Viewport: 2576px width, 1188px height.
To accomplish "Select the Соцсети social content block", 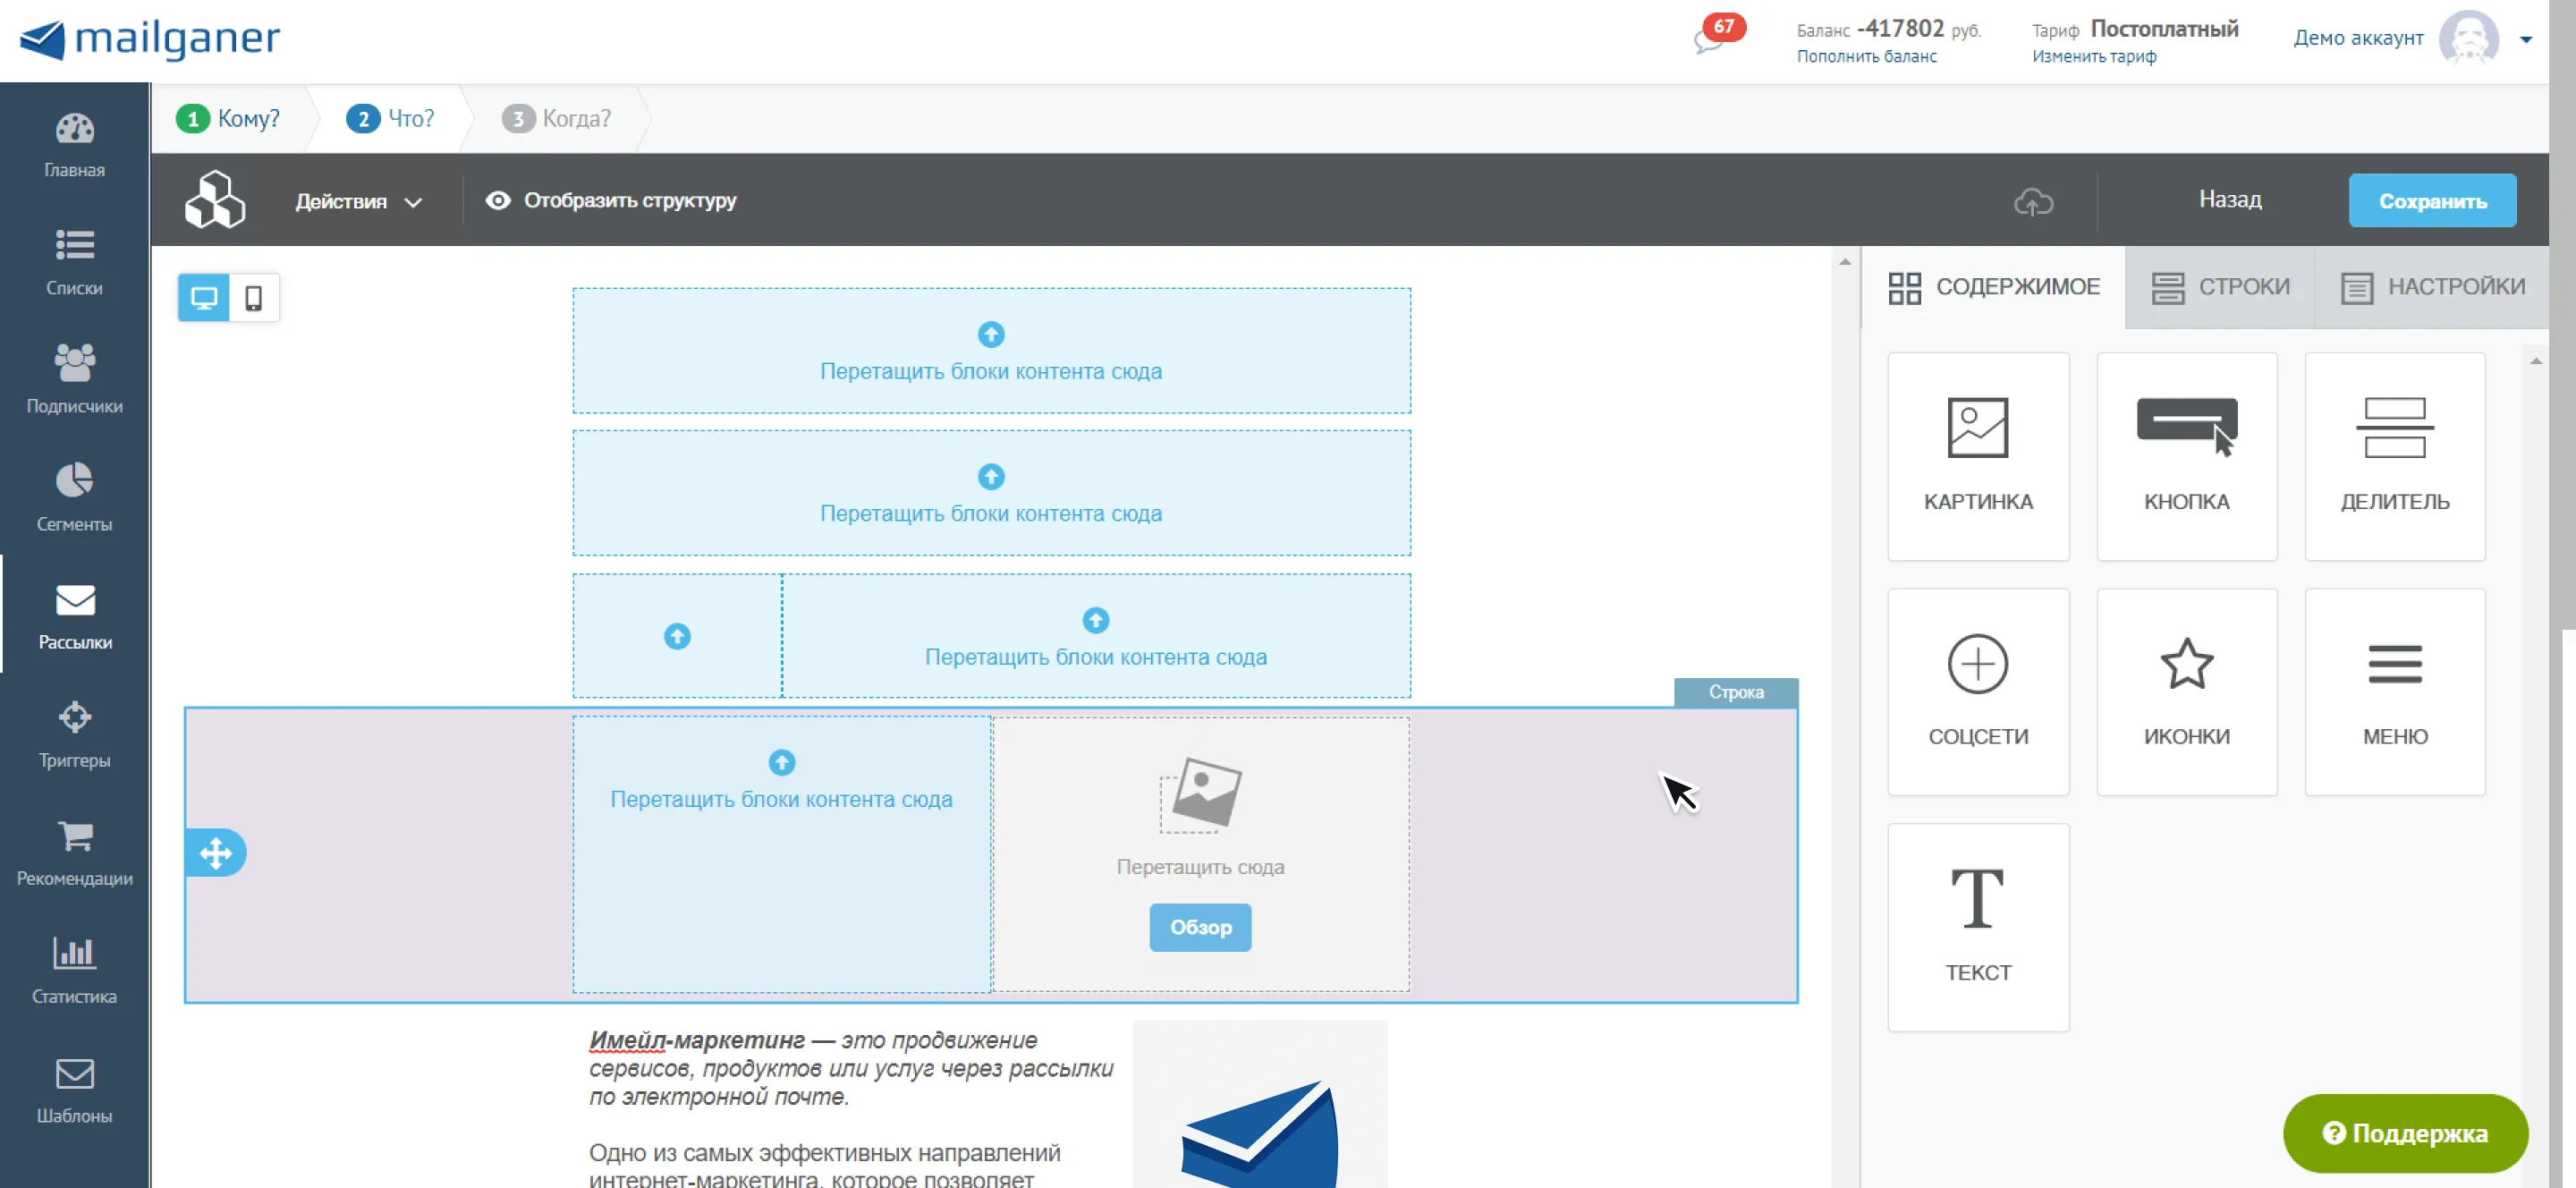I will 1977,692.
